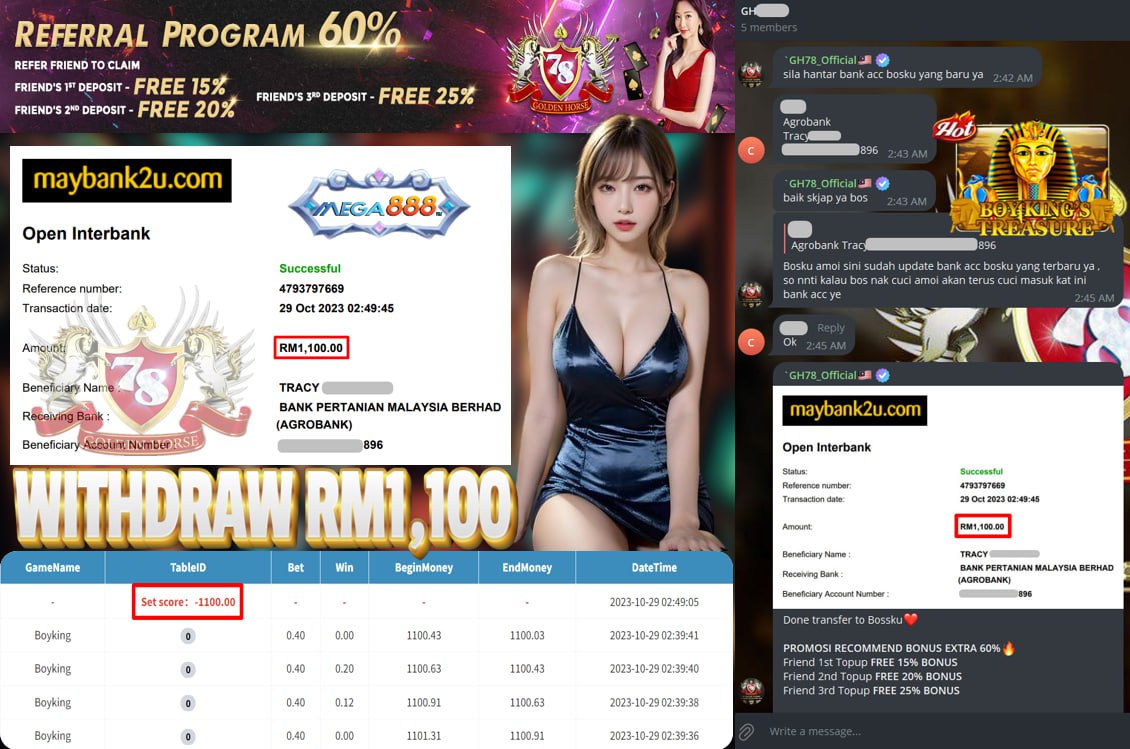Click TableID 0 badge in 02:39:38 row

(188, 703)
